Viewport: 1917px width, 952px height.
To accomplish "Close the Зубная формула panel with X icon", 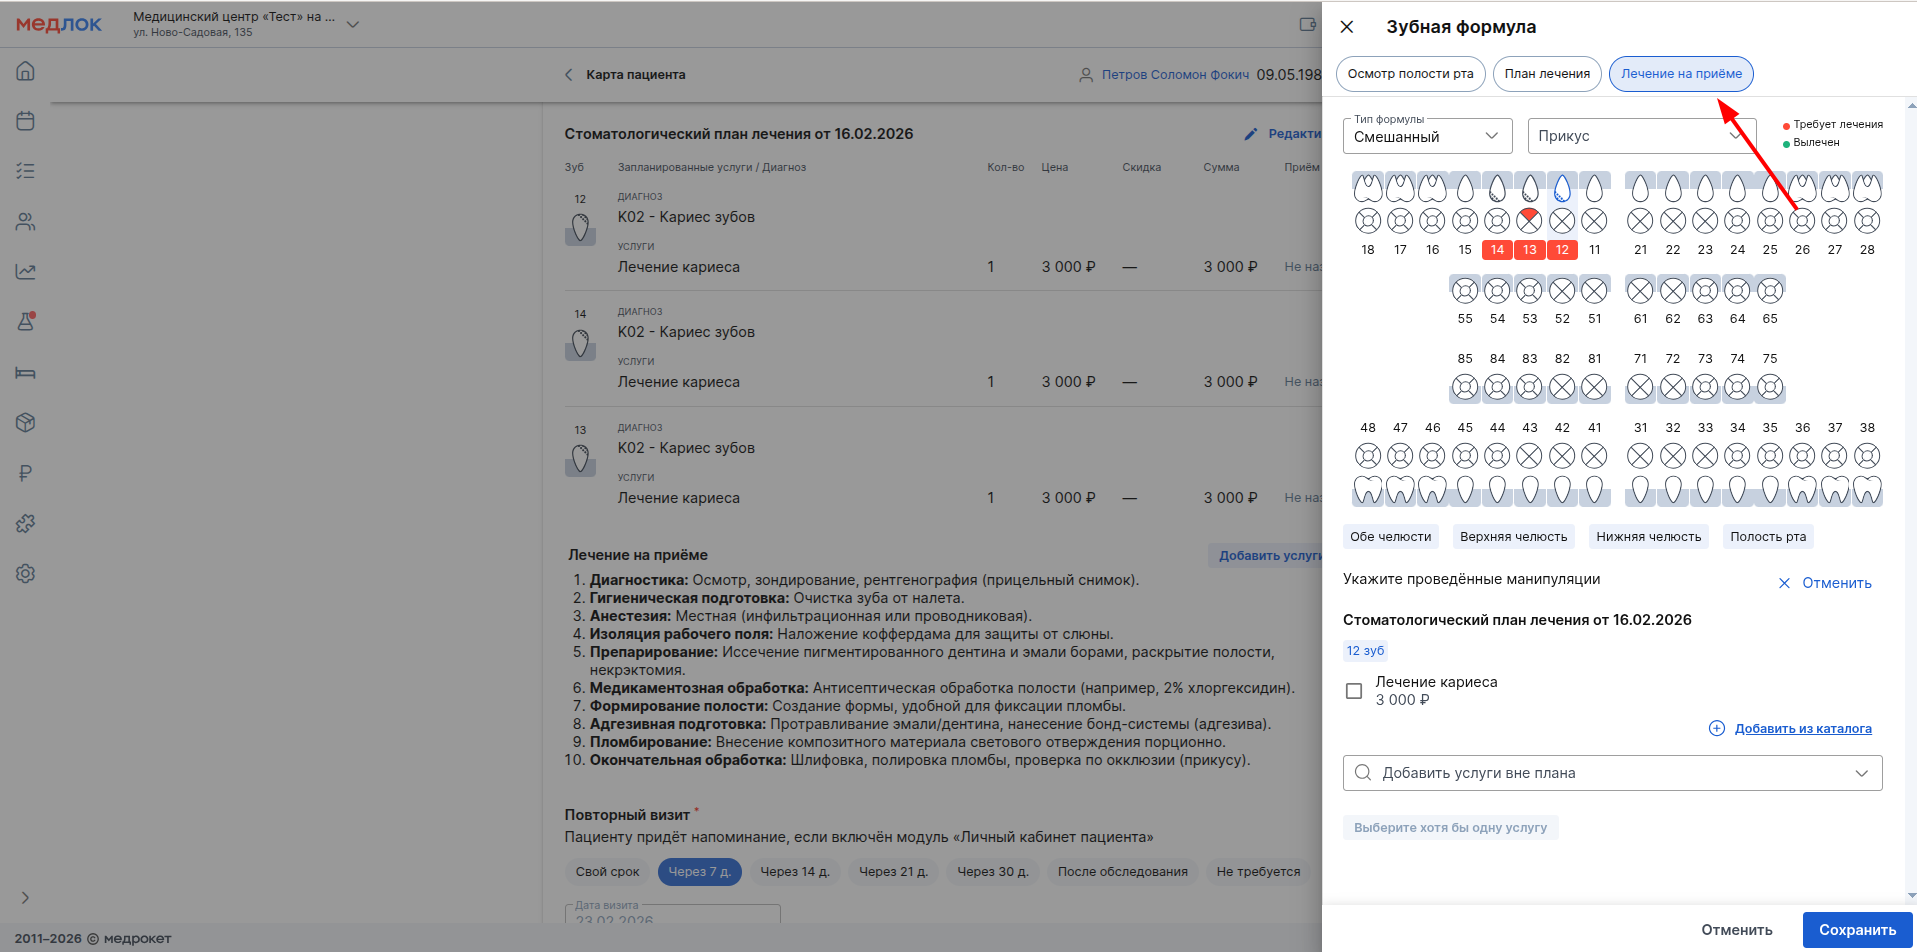I will point(1347,27).
